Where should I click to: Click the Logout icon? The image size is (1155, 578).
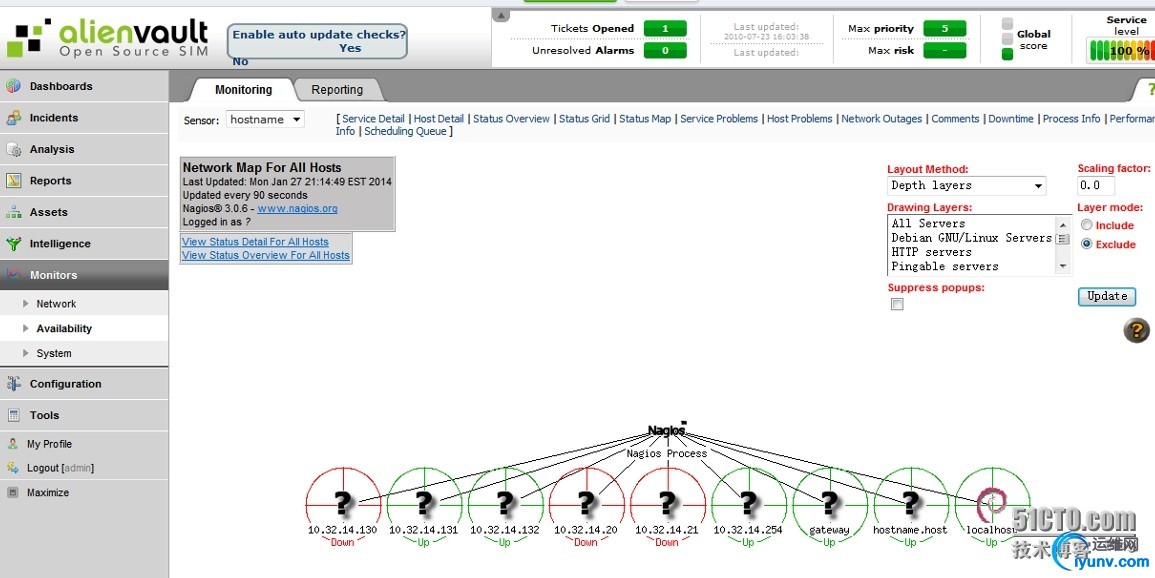point(13,468)
